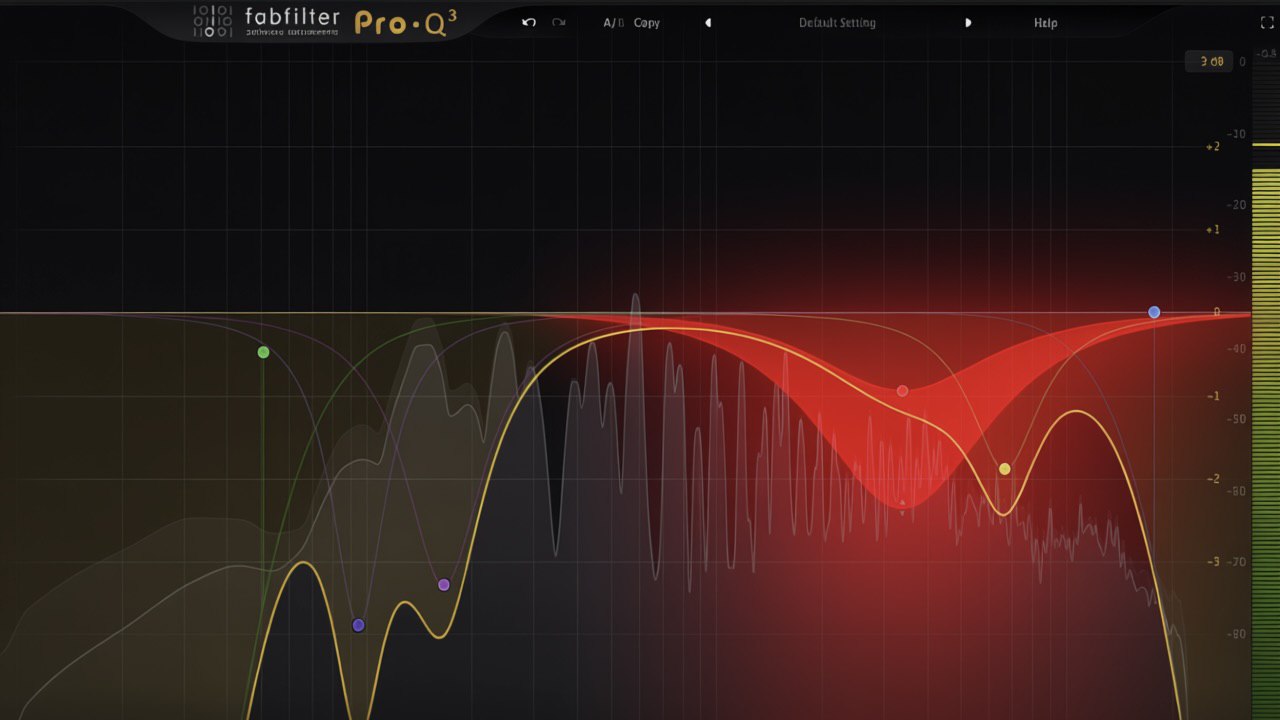Screen dimensions: 1280x720
Task: Go to the previous preset arrow
Action: pos(708,23)
